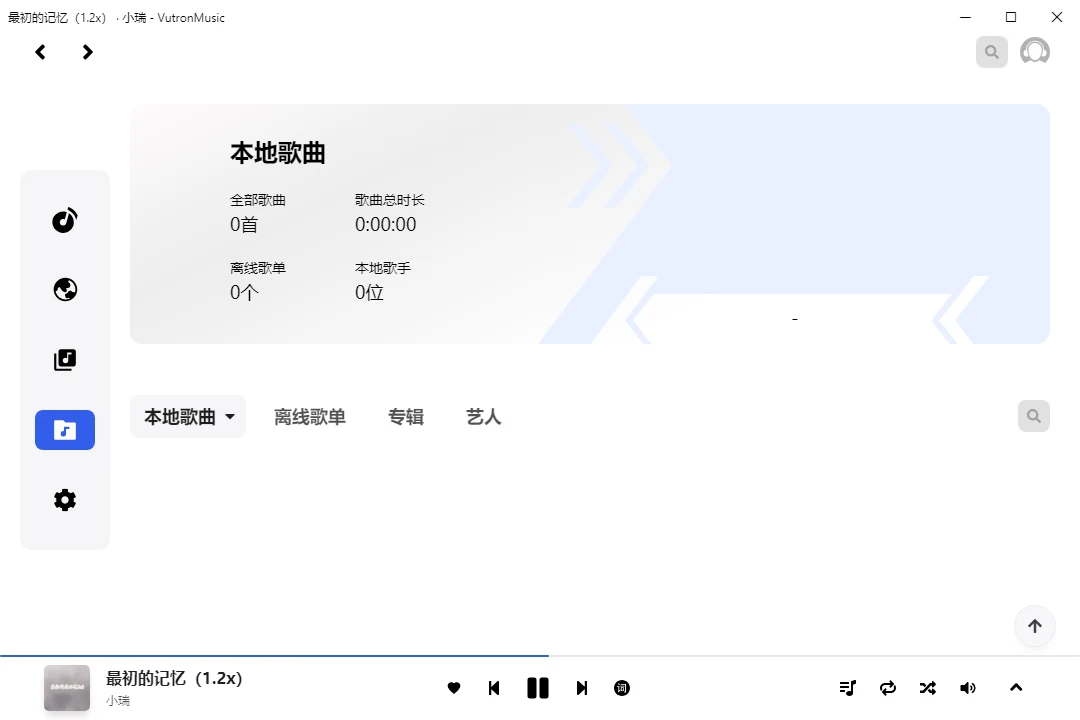Toggle the heart to like song

454,688
